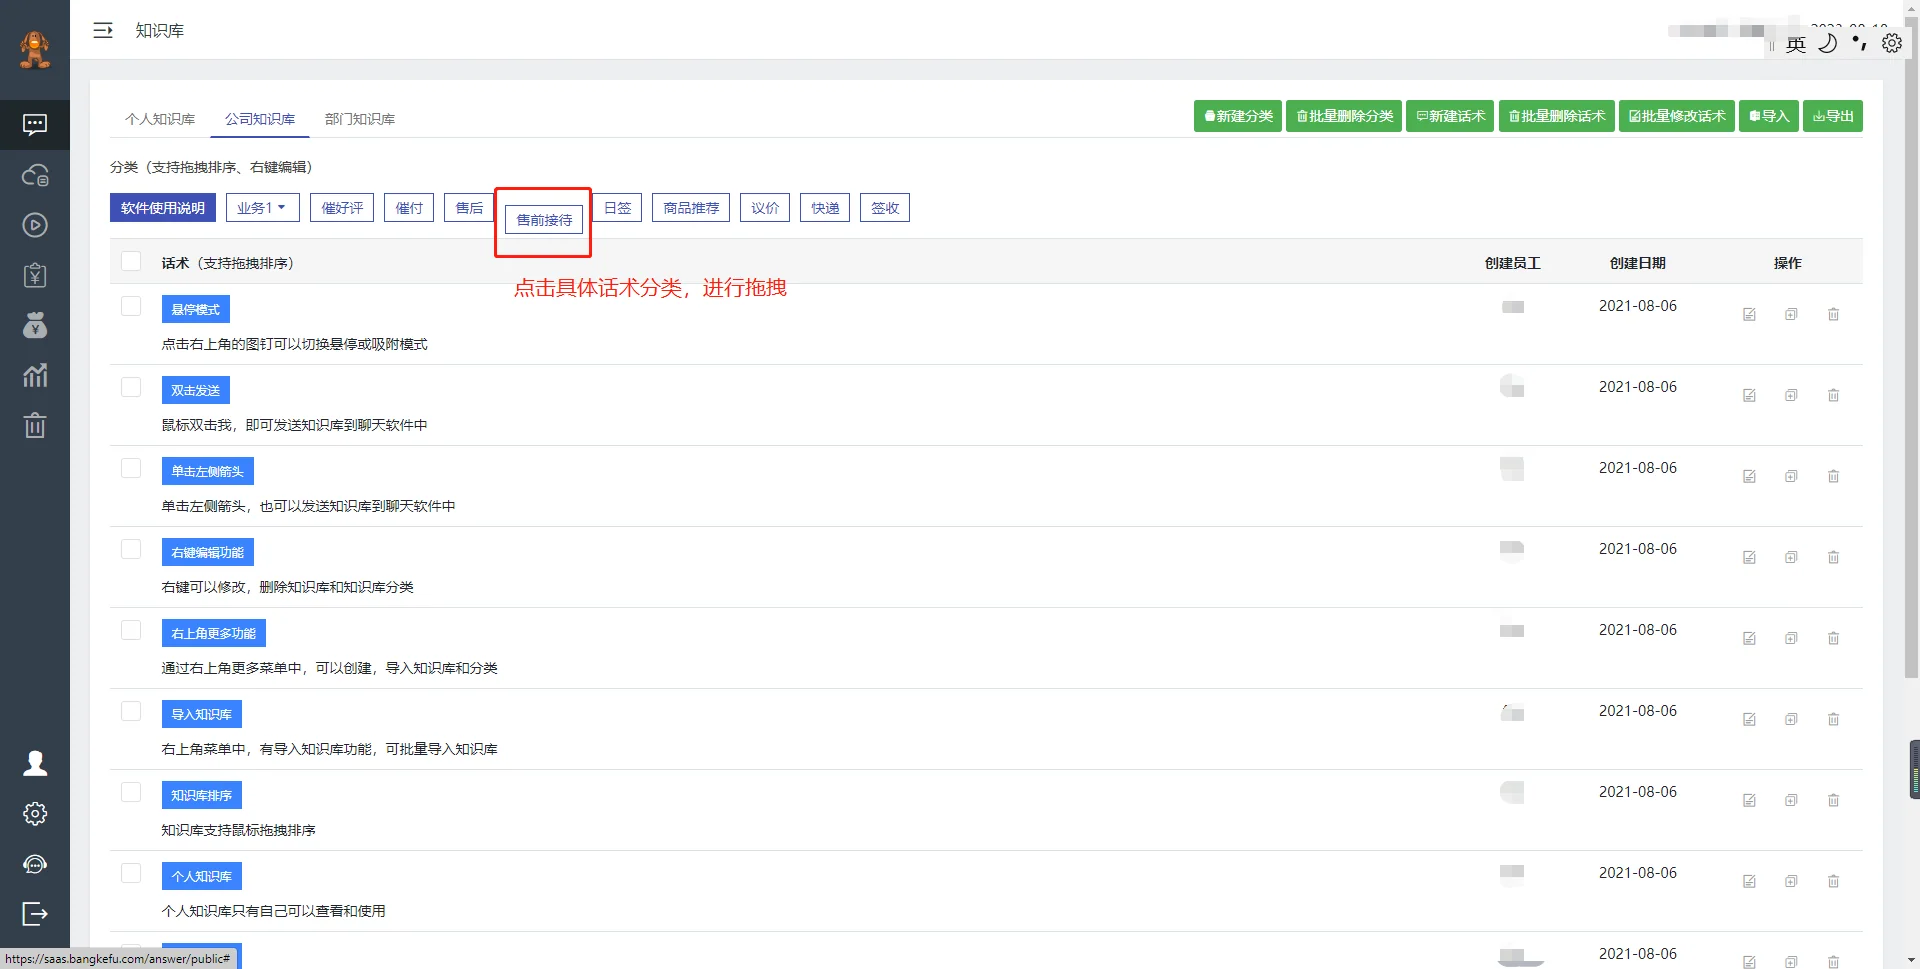Collapse the sidebar with hamburger icon
Viewport: 1920px width, 969px height.
click(103, 30)
